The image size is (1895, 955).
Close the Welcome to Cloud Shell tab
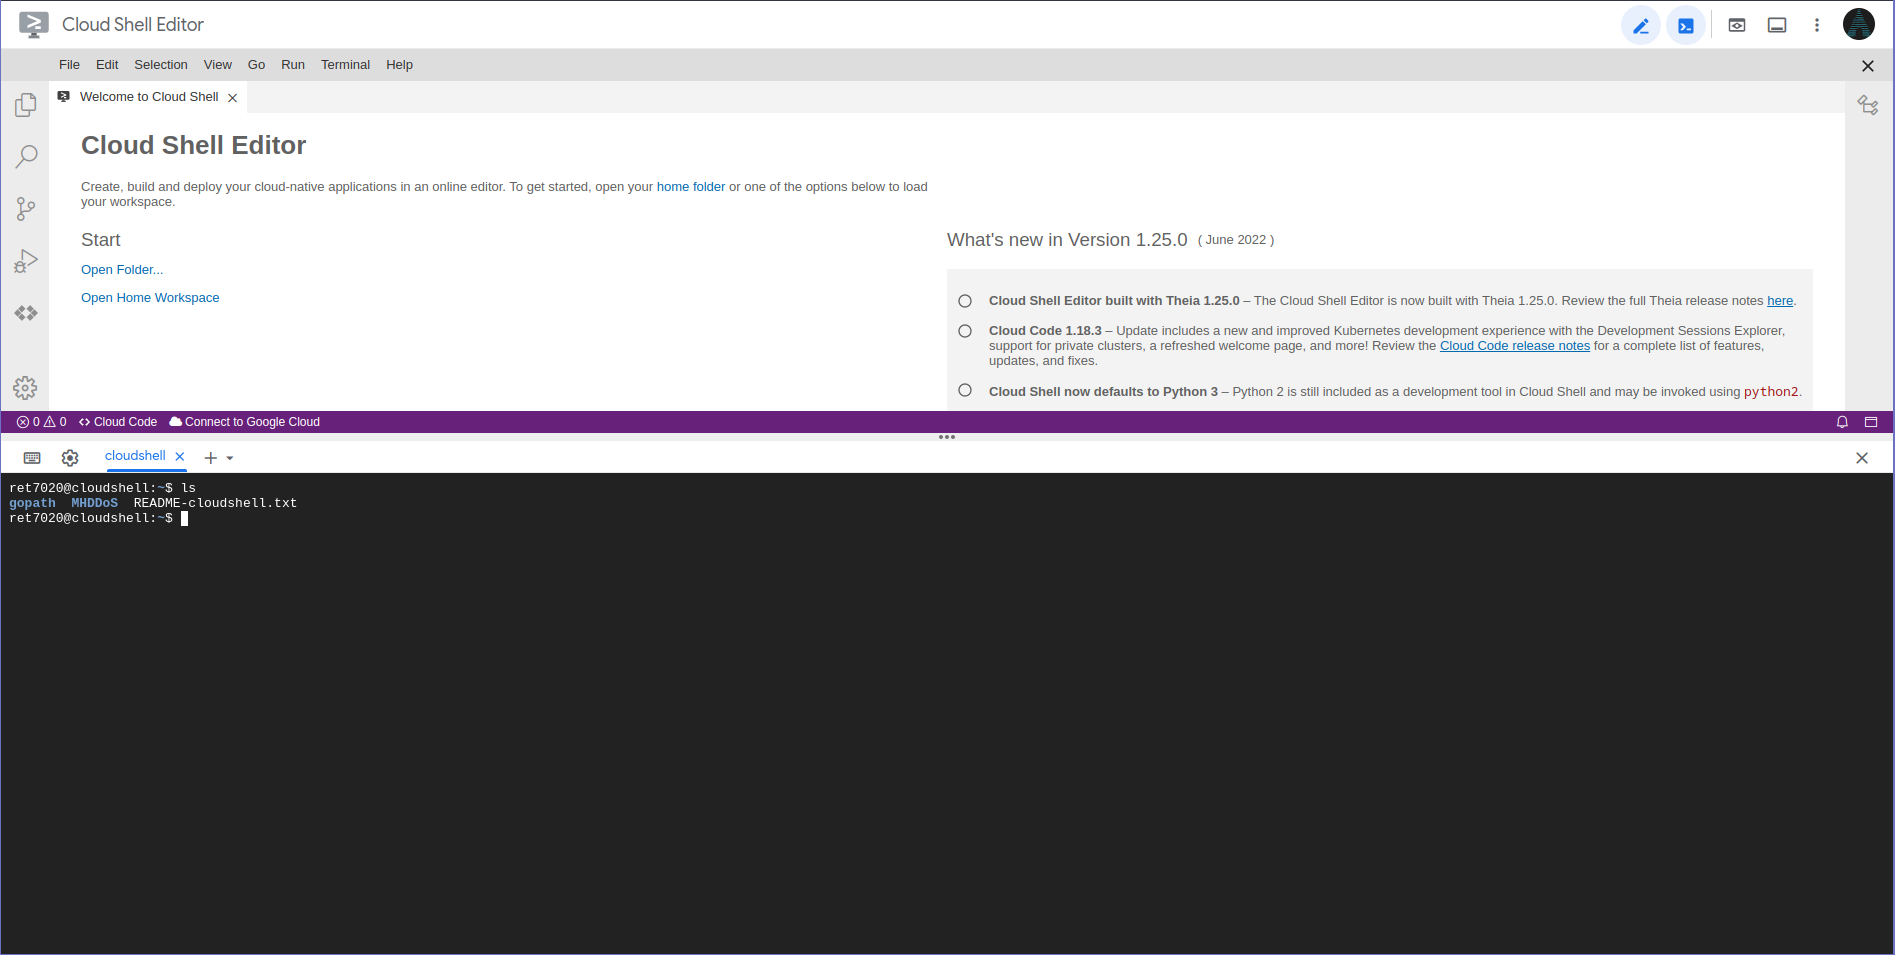click(x=233, y=98)
